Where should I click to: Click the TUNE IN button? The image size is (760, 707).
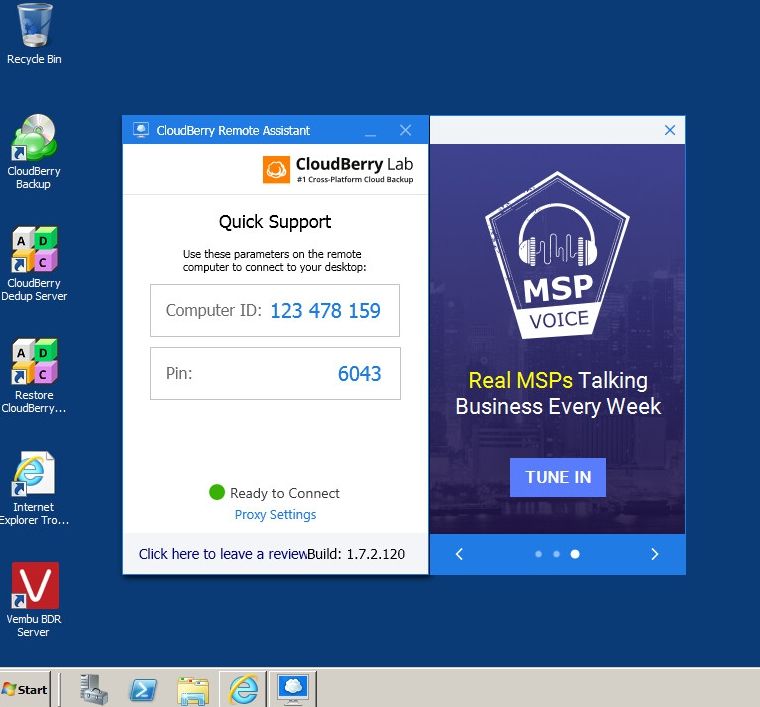(x=558, y=477)
